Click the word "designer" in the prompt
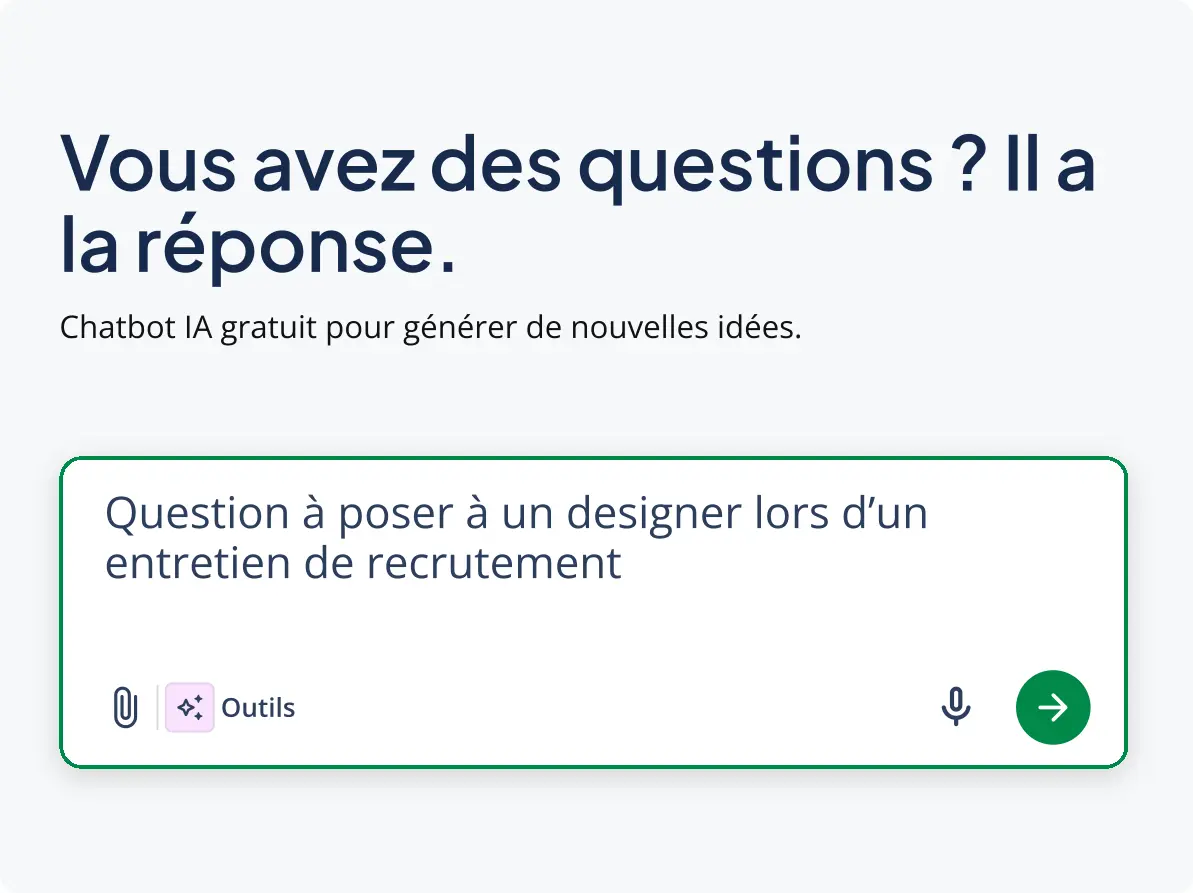The height and width of the screenshot is (893, 1193). [654, 514]
